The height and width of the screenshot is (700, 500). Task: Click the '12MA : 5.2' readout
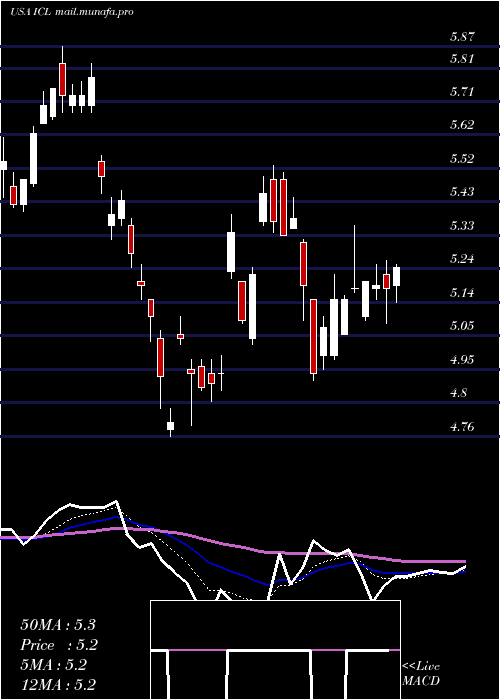[x=58, y=685]
